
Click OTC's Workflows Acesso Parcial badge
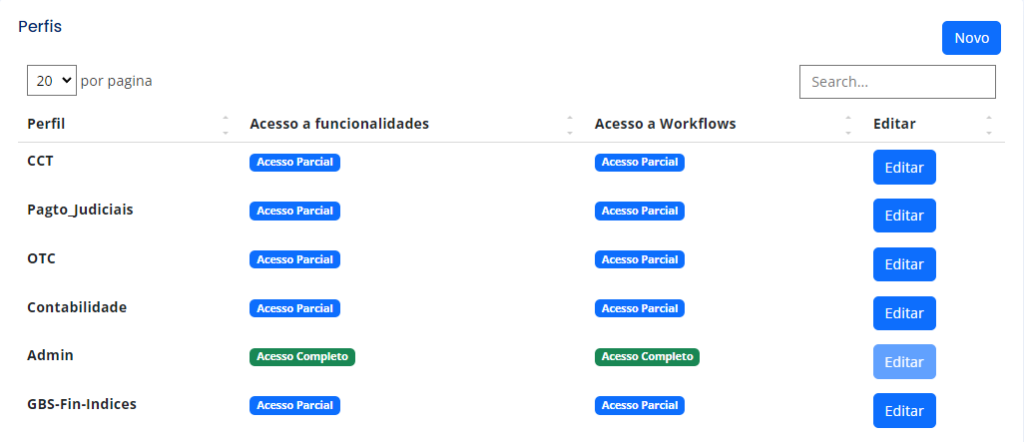639,260
